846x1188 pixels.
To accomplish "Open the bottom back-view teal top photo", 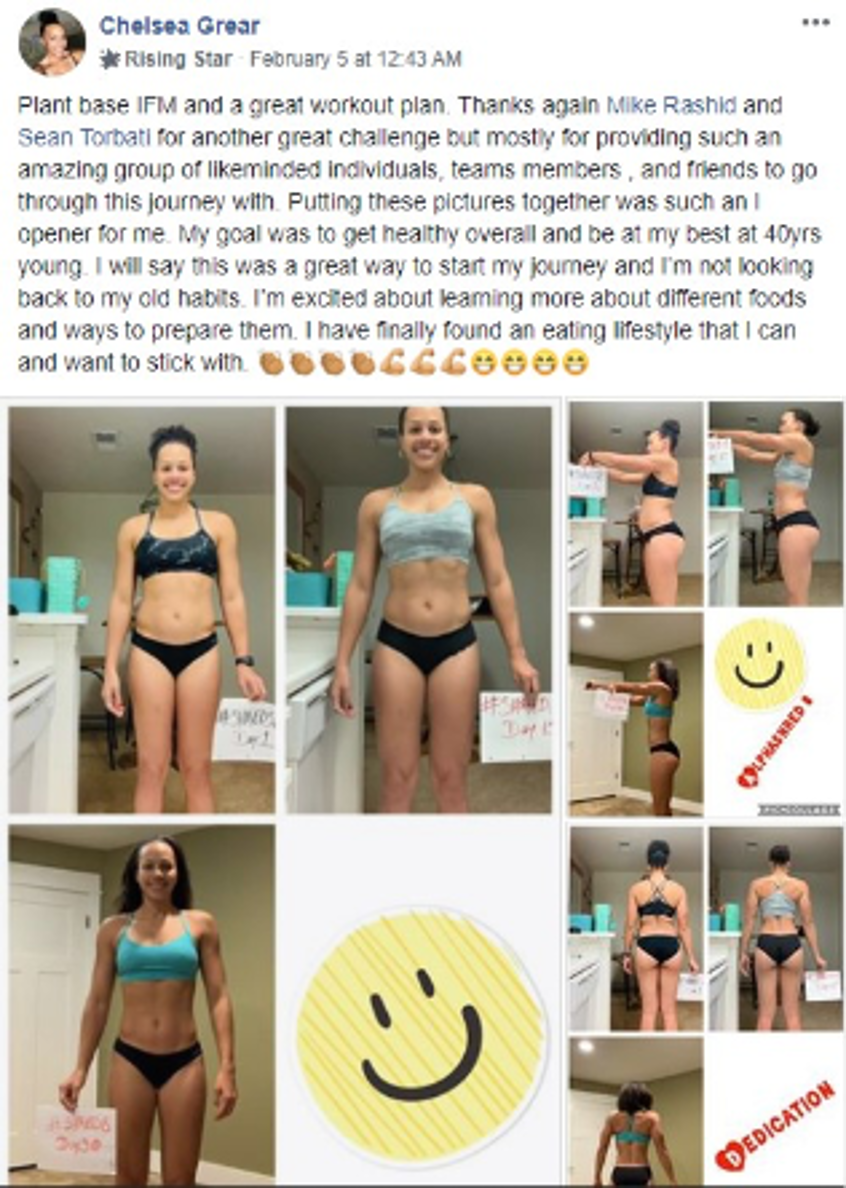I will (636, 1111).
